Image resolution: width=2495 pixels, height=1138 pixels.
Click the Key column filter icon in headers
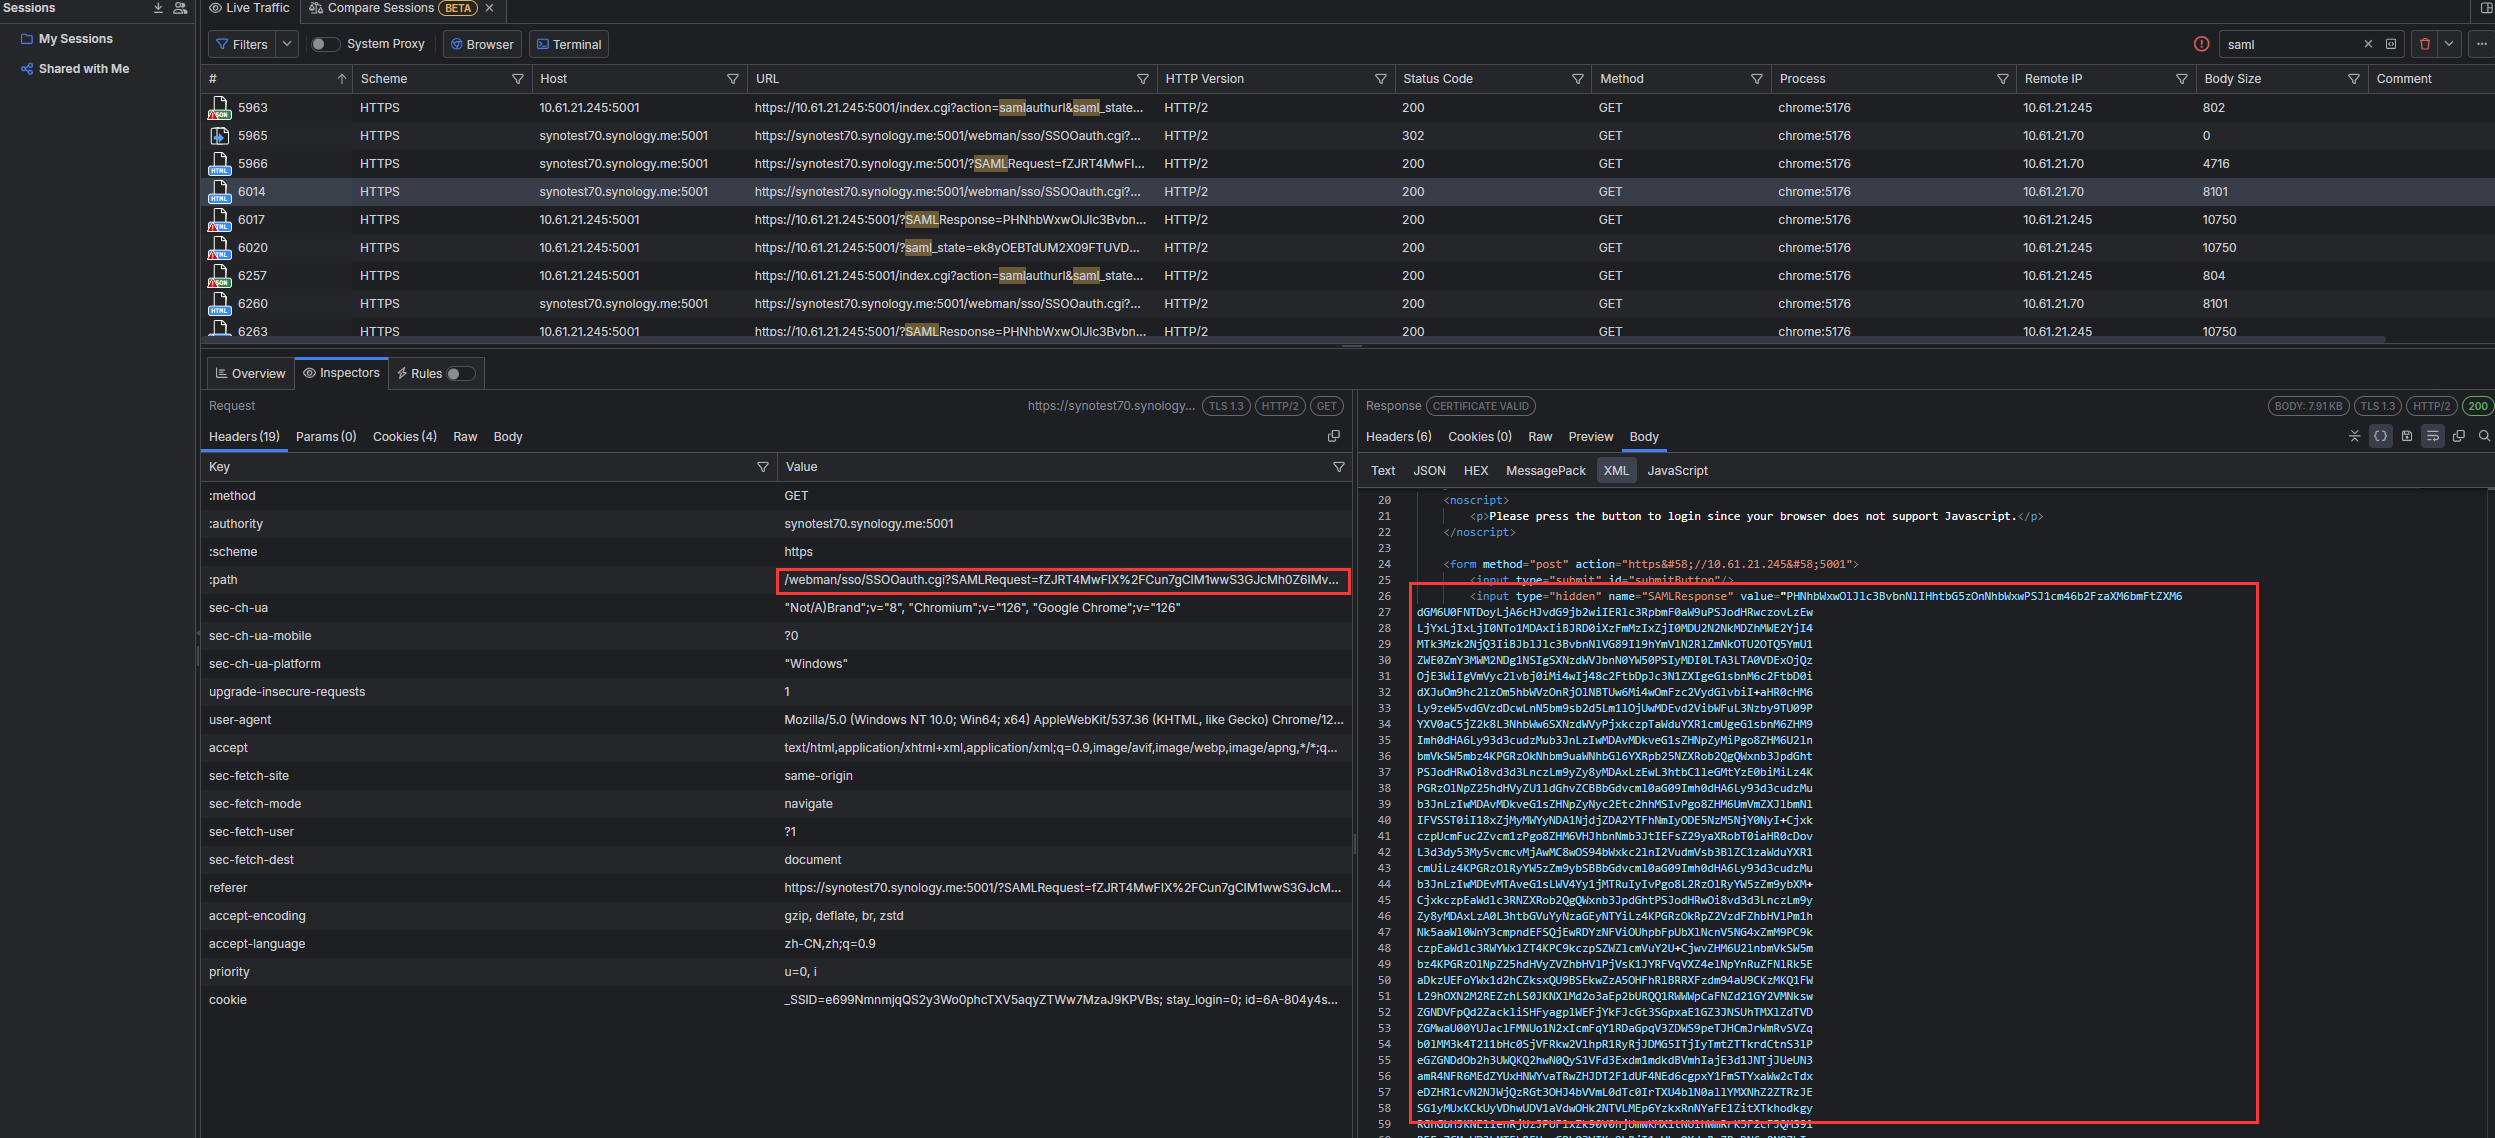(763, 467)
